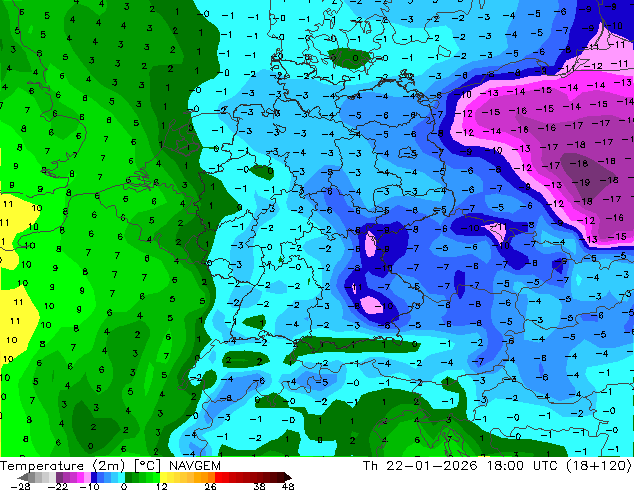
Task: Click the -22 label on the color legend
Action: 58,486
